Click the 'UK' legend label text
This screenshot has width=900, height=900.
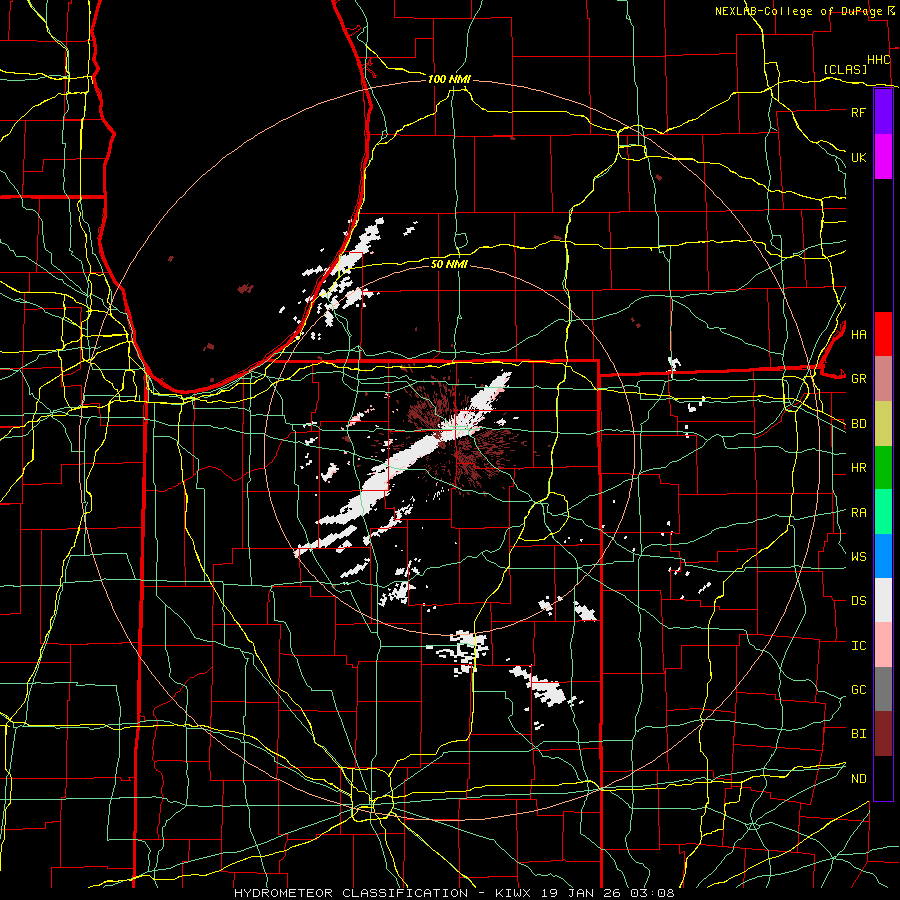(x=858, y=157)
